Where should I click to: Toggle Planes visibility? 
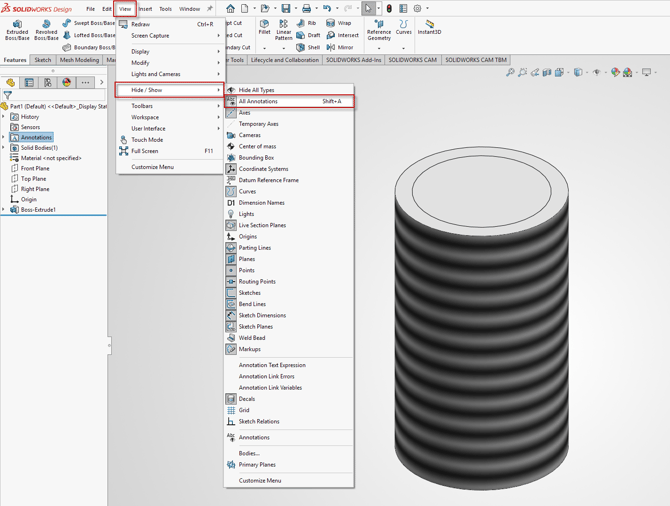pyautogui.click(x=289, y=259)
